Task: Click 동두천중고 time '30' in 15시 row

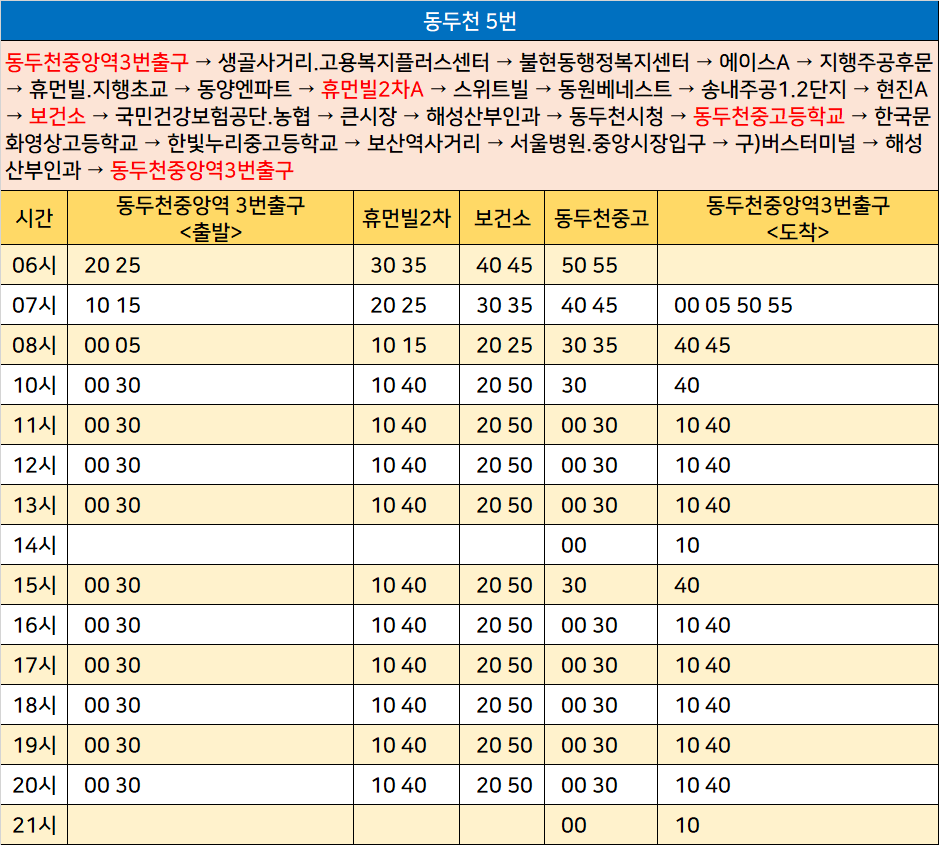Action: pyautogui.click(x=574, y=586)
